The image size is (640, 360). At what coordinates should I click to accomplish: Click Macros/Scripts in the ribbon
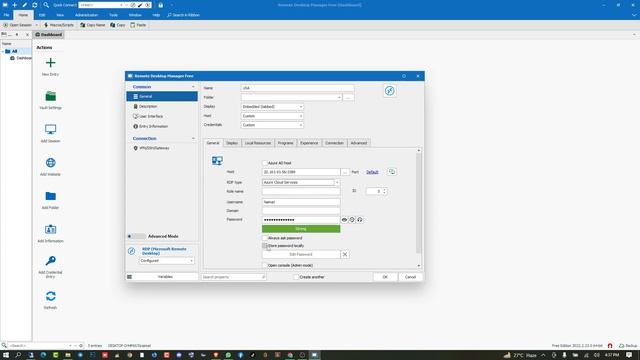(x=59, y=25)
